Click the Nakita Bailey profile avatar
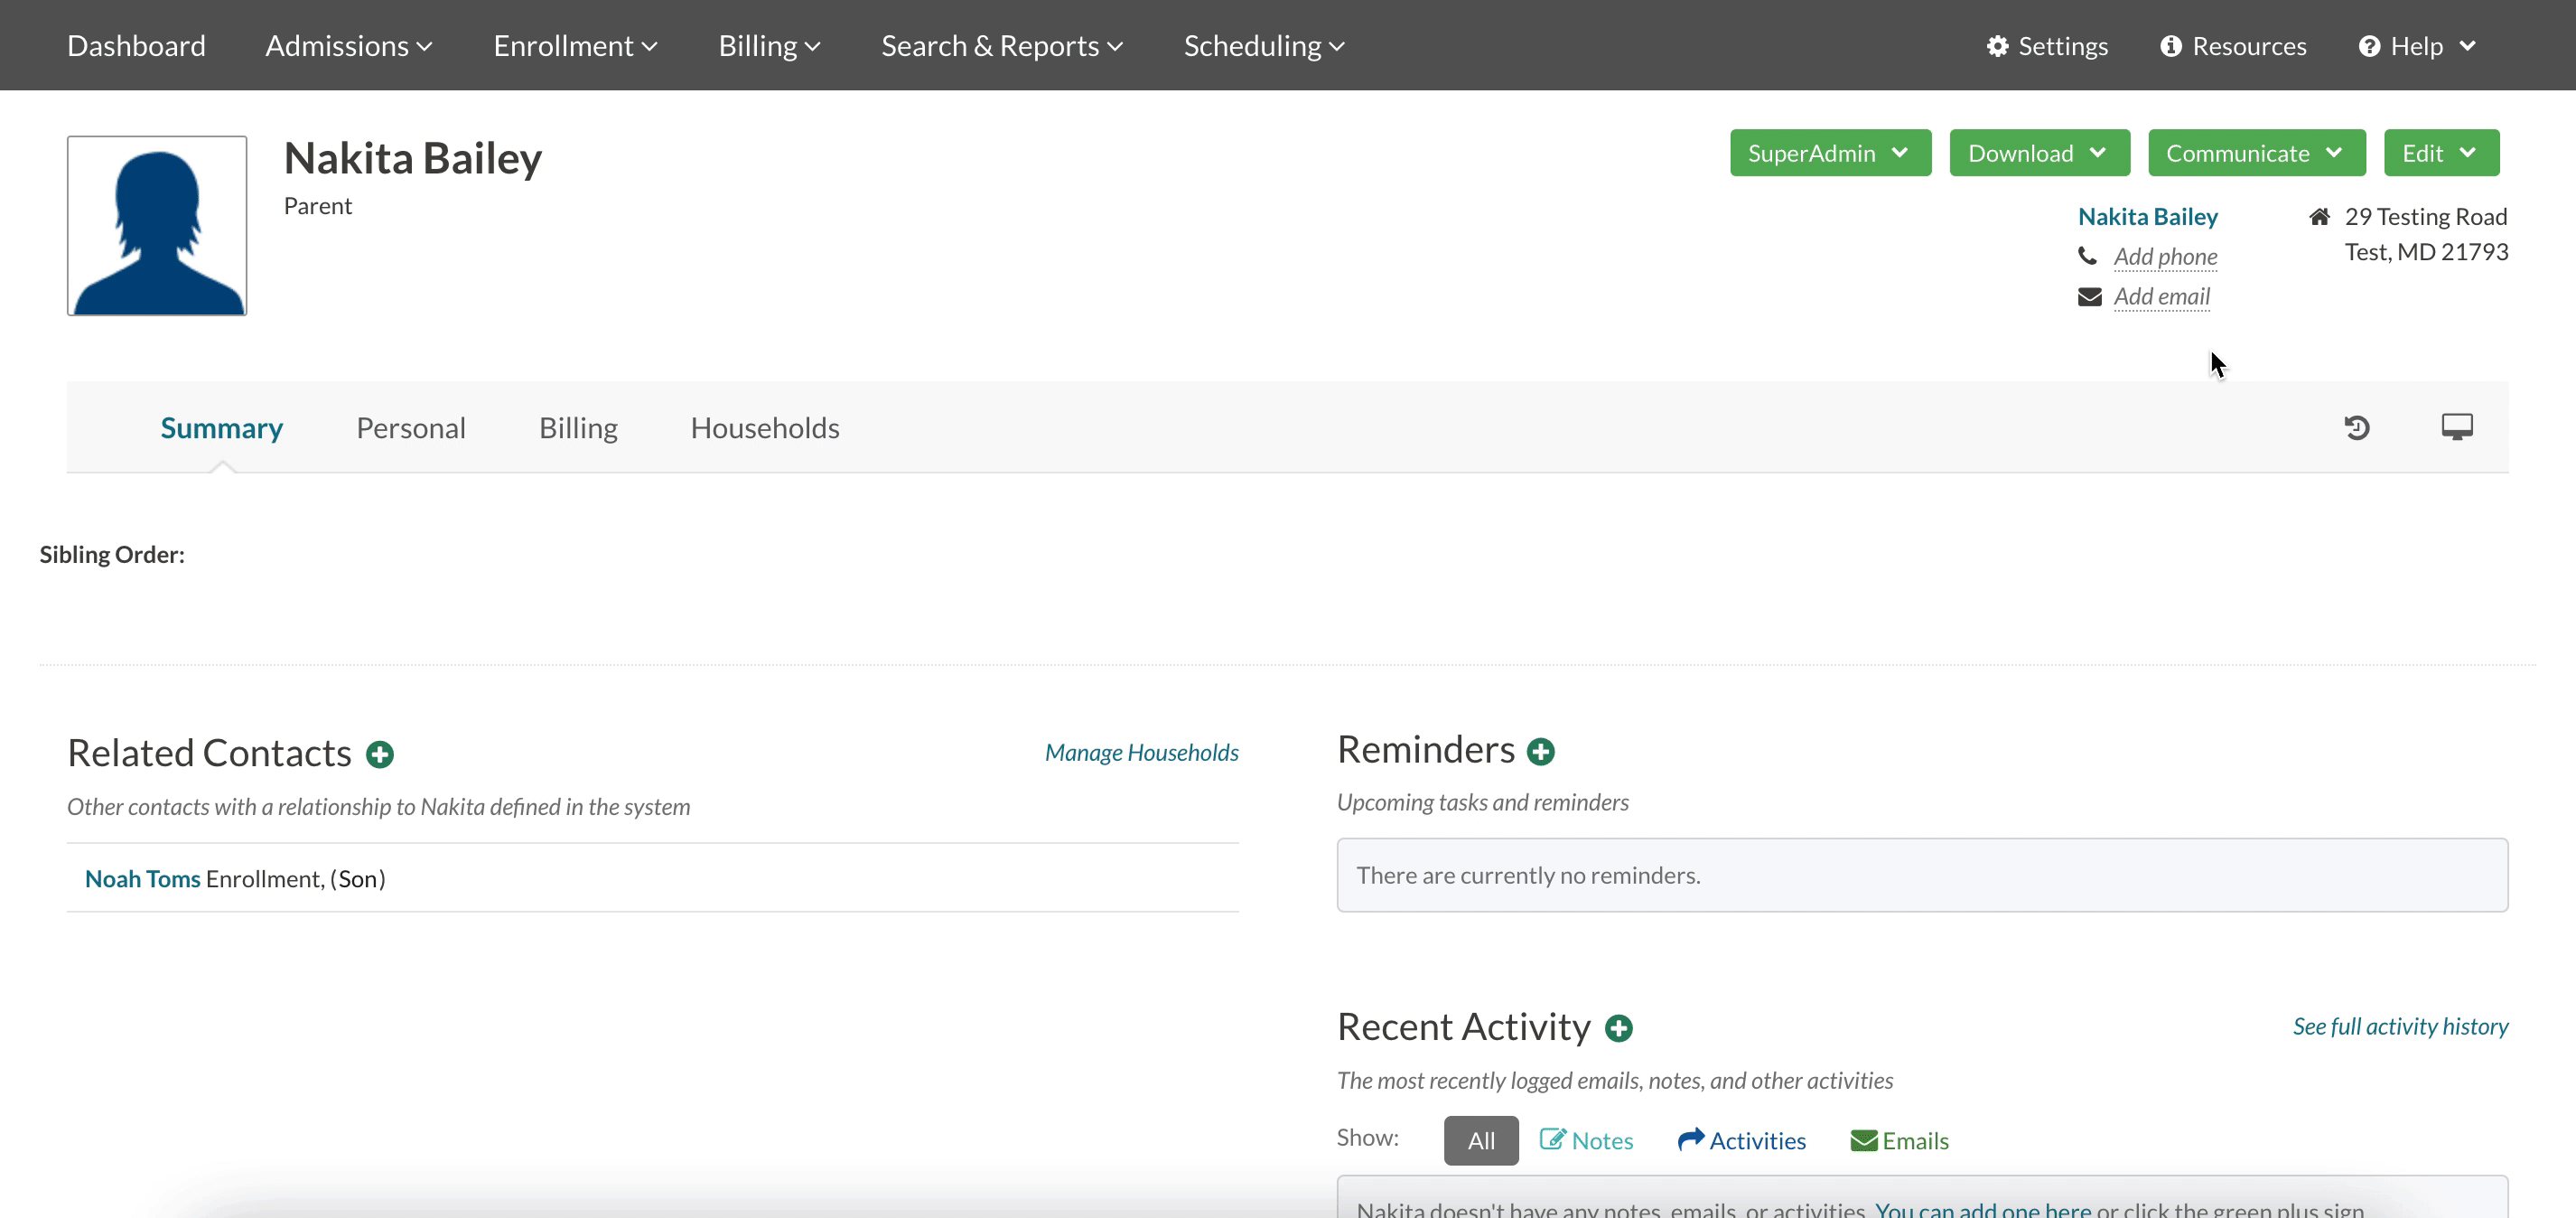Image resolution: width=2576 pixels, height=1218 pixels. coord(157,226)
